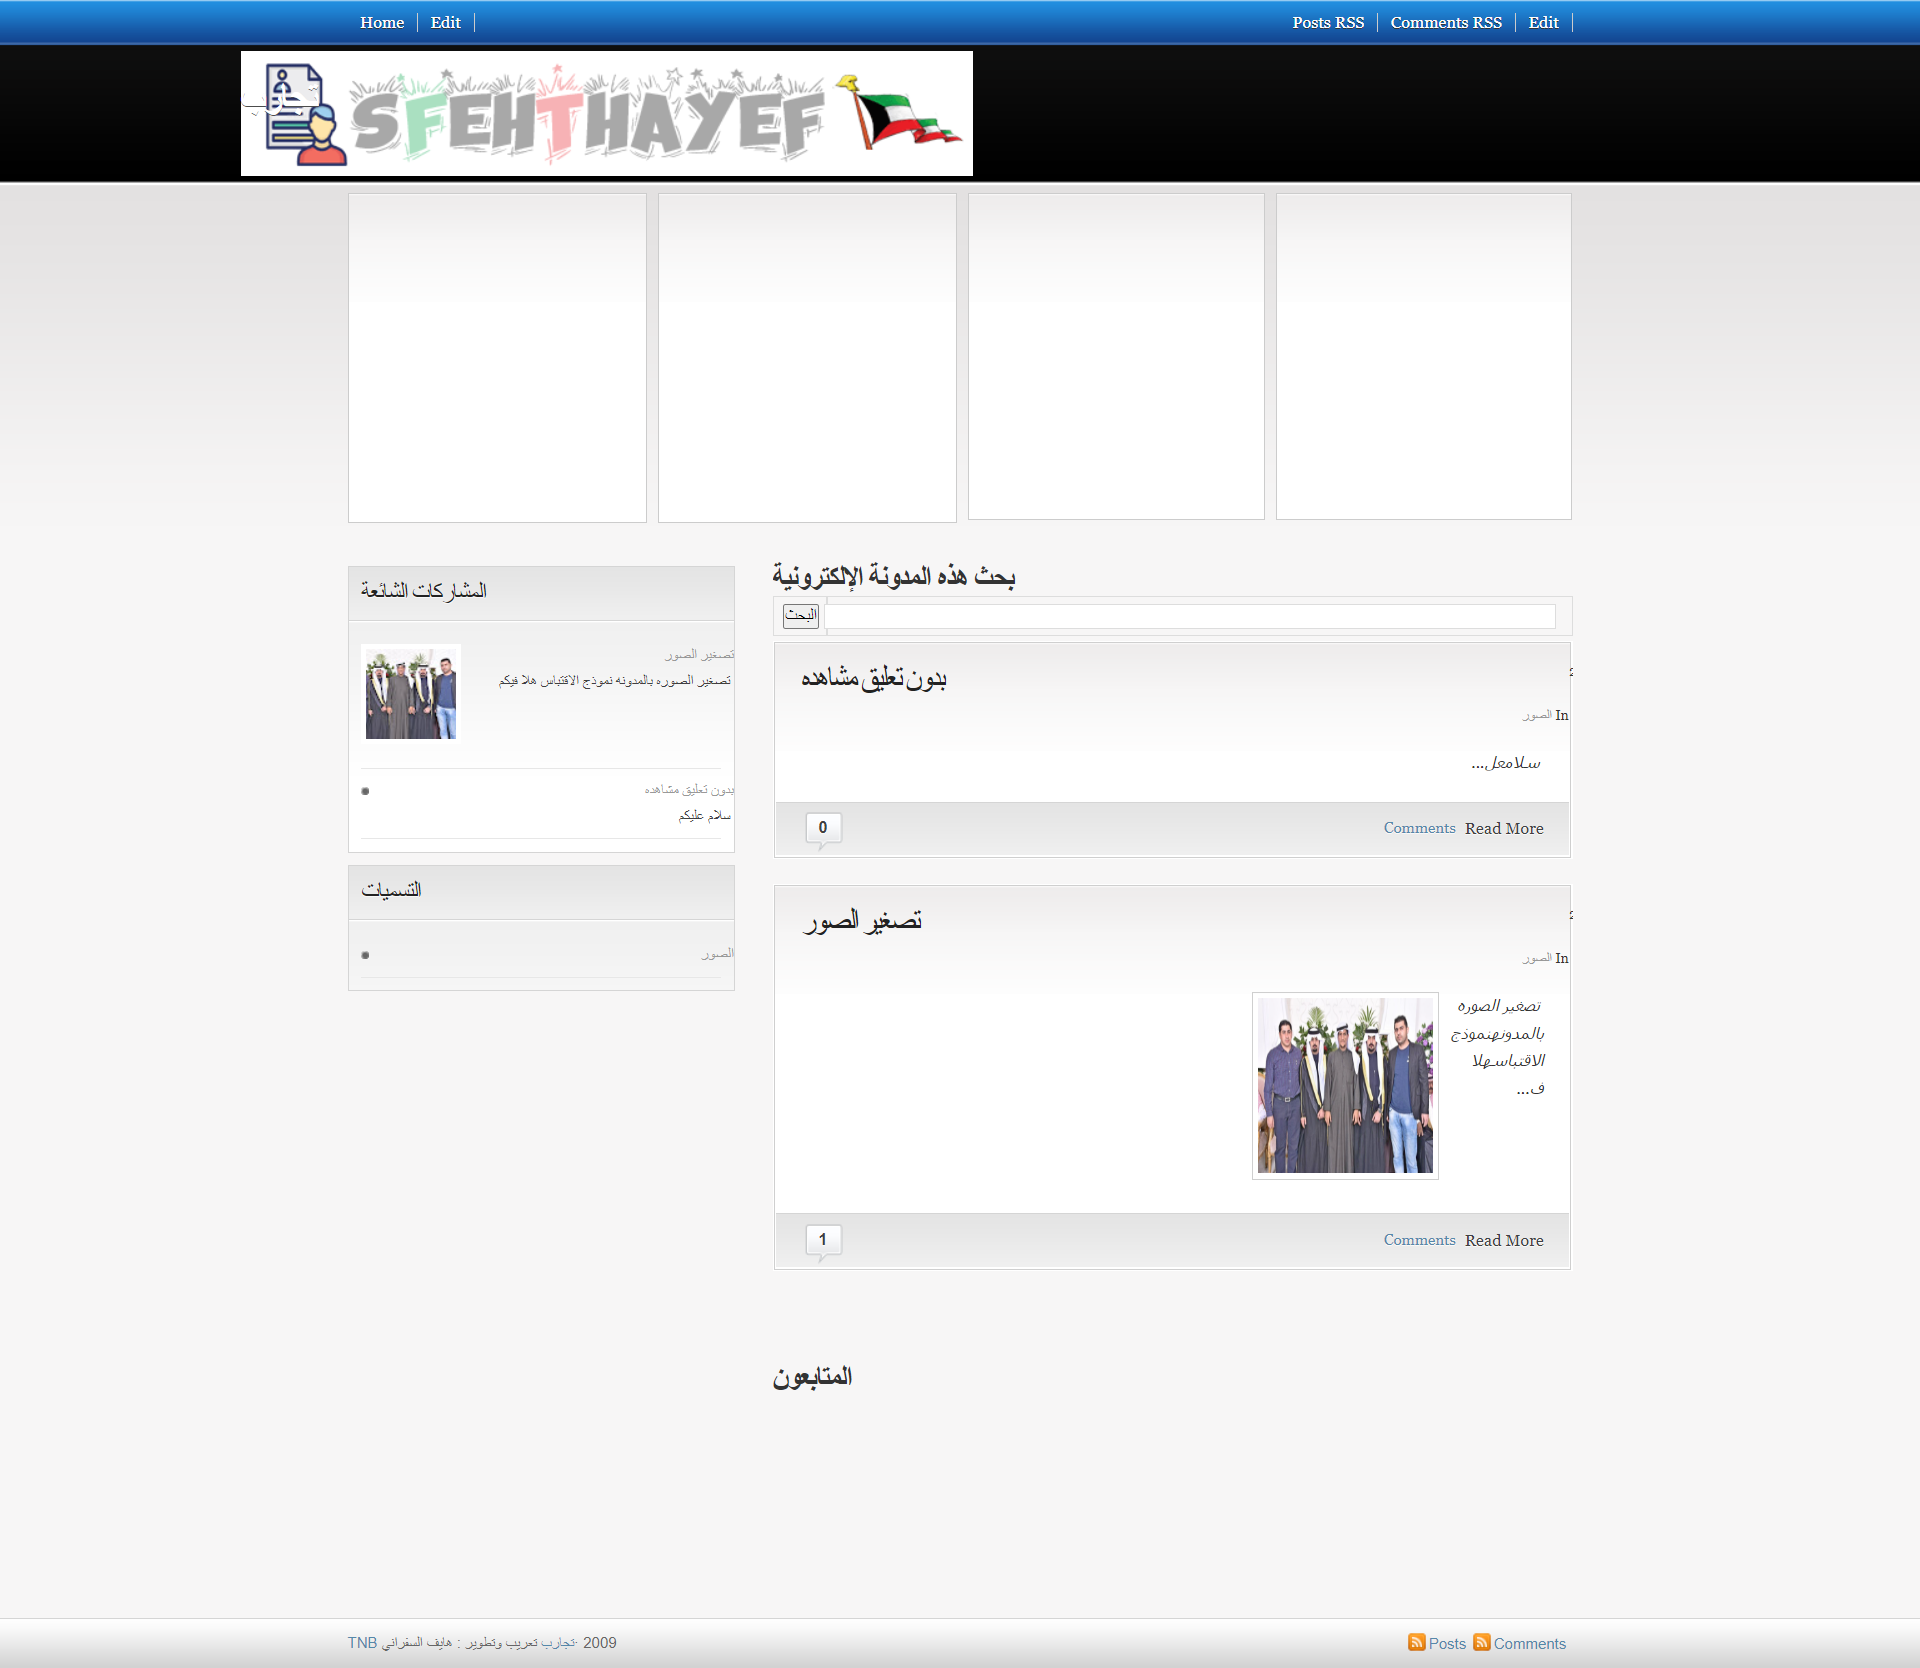Click the Posts RSS feed icon in footer
1920x1668 pixels.
click(x=1416, y=1642)
